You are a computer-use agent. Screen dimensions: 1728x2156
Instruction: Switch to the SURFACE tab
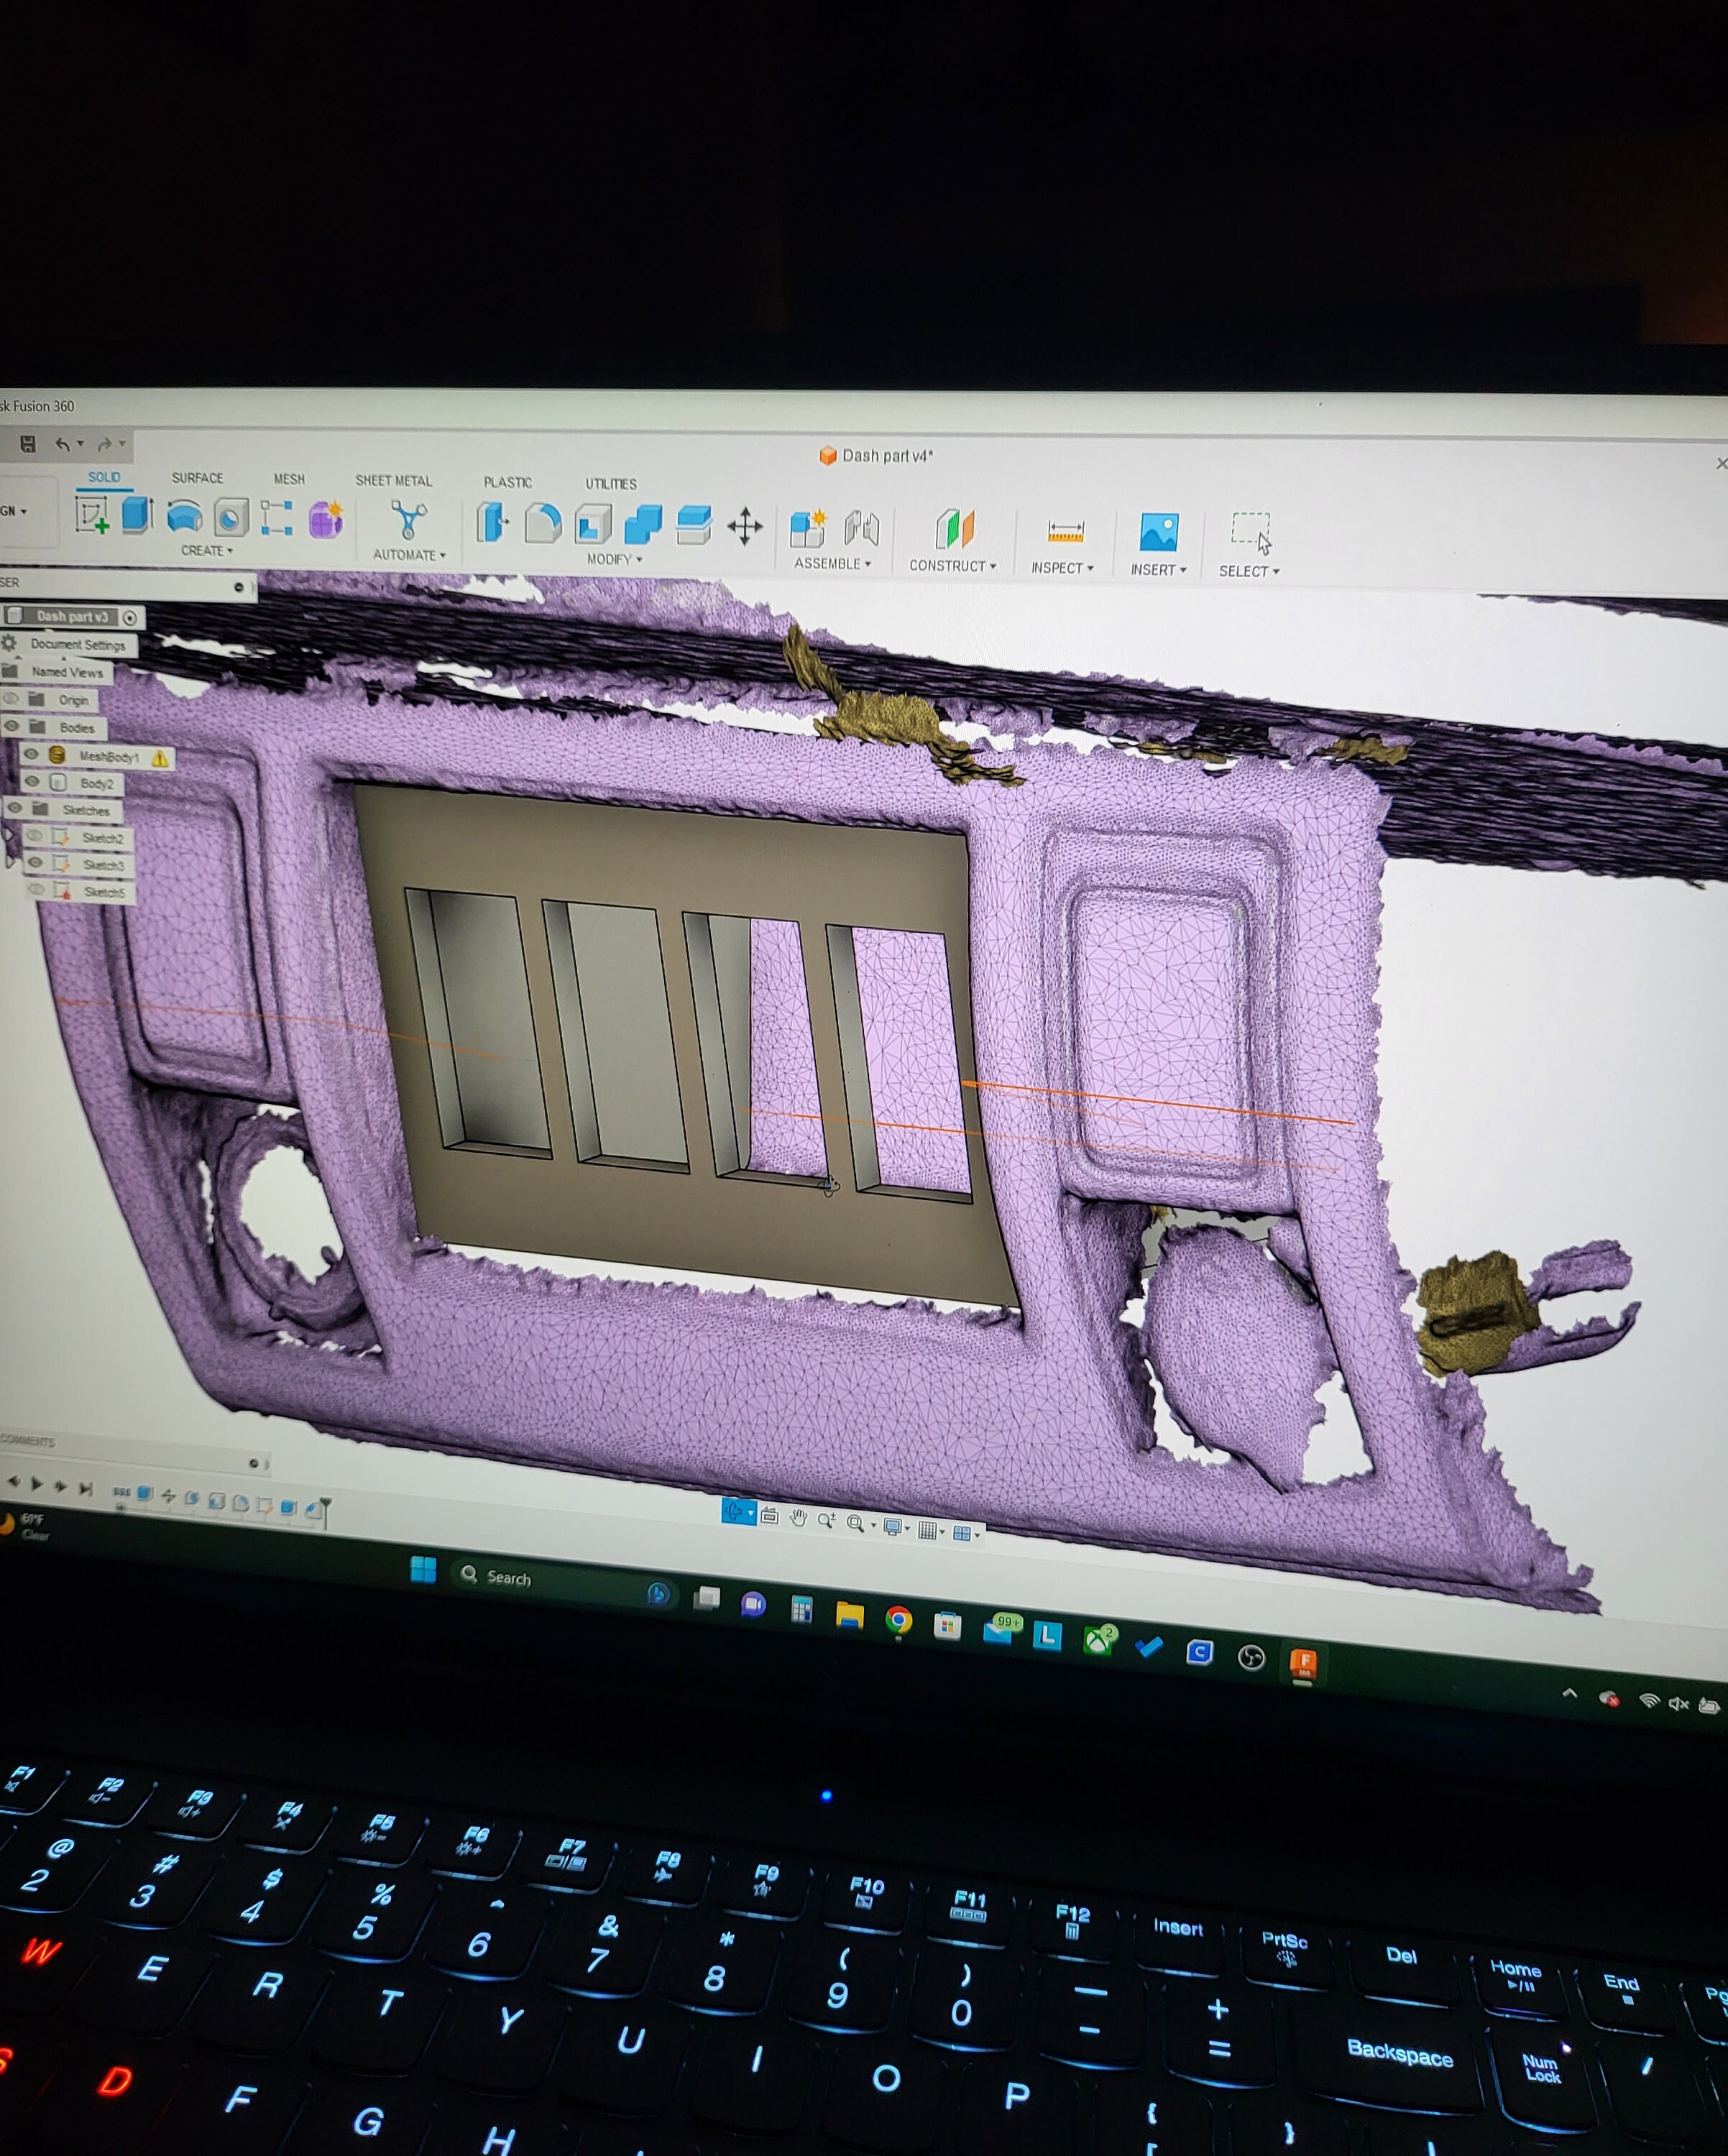tap(197, 478)
